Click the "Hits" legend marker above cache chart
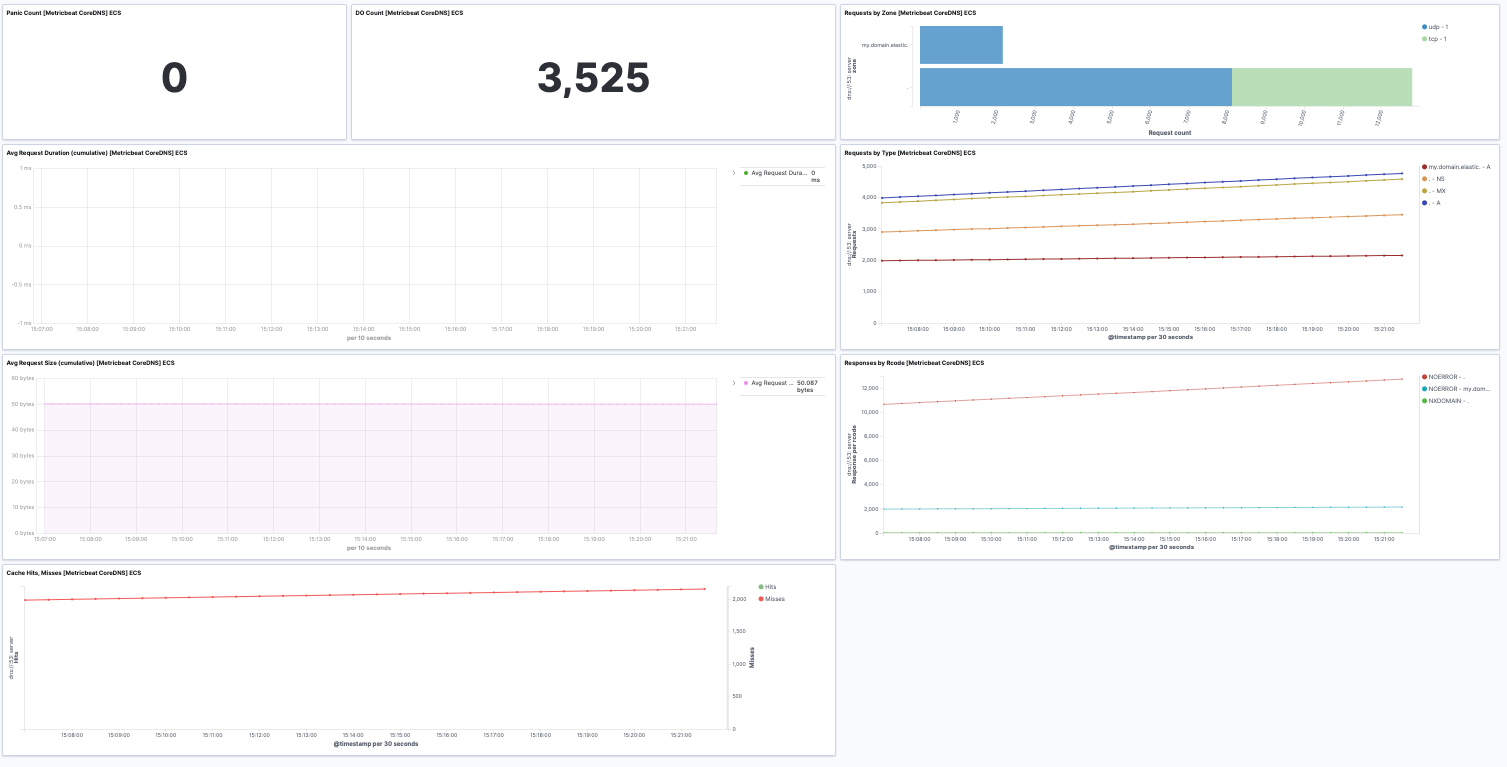The height and width of the screenshot is (767, 1507). tap(761, 586)
